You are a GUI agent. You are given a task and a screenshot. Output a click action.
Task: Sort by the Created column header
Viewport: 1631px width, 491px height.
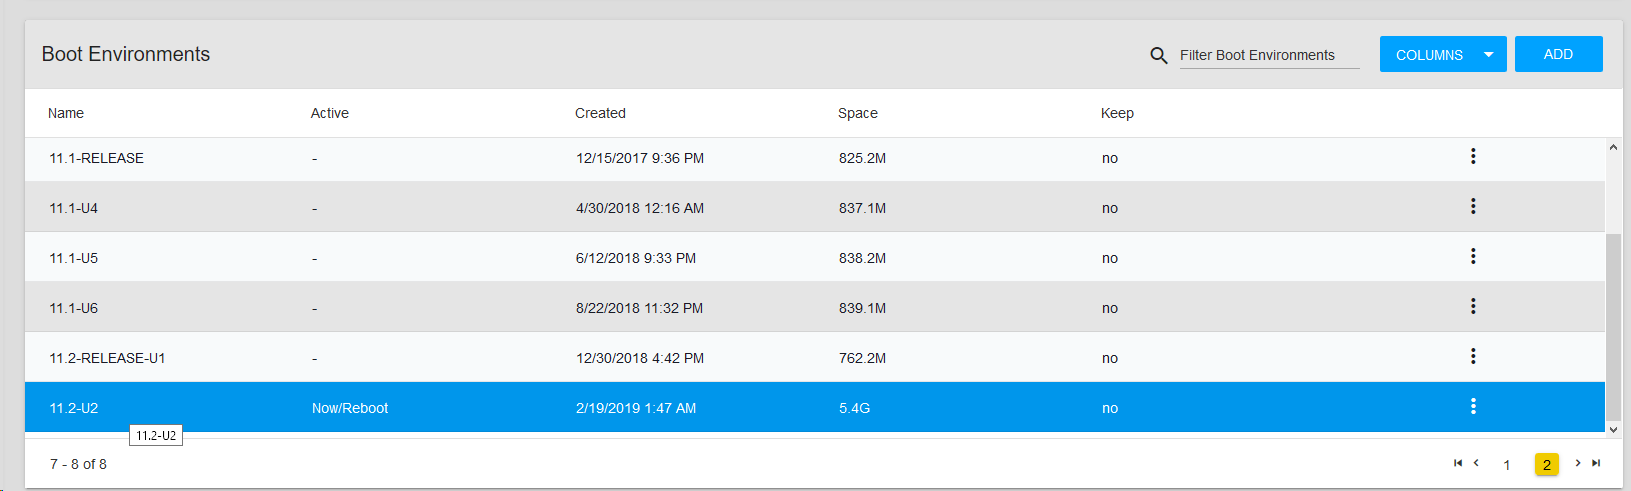click(600, 113)
